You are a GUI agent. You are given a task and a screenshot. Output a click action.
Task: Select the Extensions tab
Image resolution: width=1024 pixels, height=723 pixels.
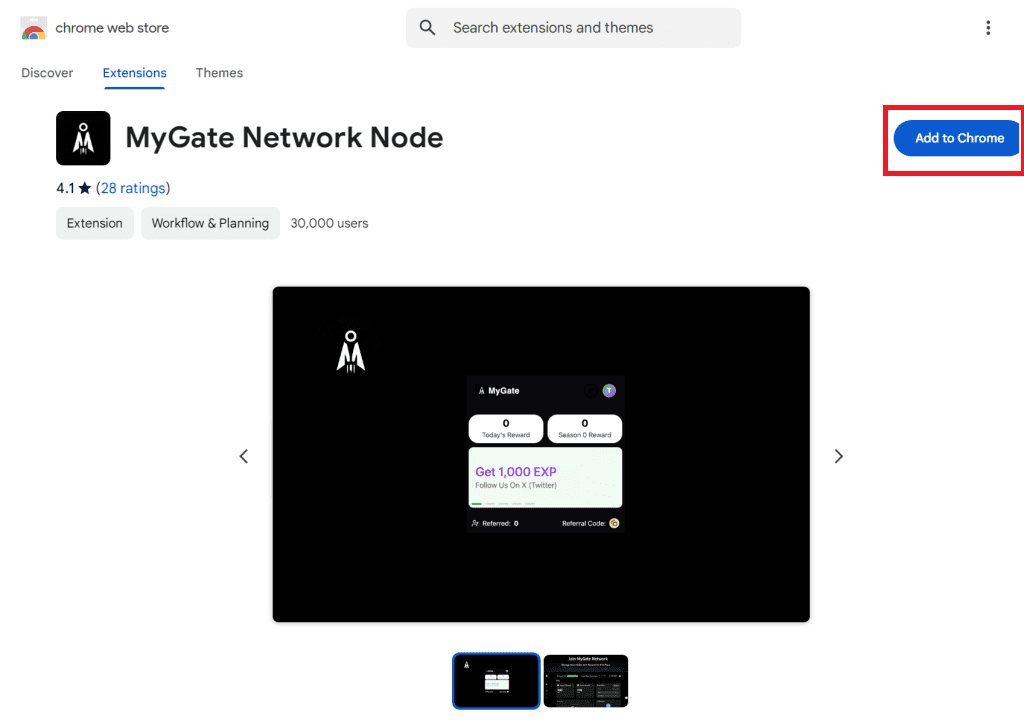135,72
